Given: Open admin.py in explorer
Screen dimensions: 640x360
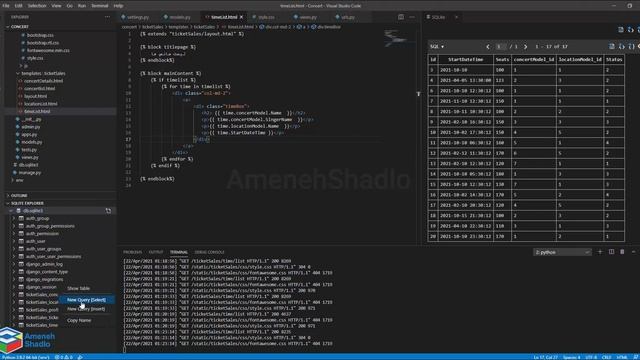Looking at the screenshot, I should pyautogui.click(x=31, y=127).
